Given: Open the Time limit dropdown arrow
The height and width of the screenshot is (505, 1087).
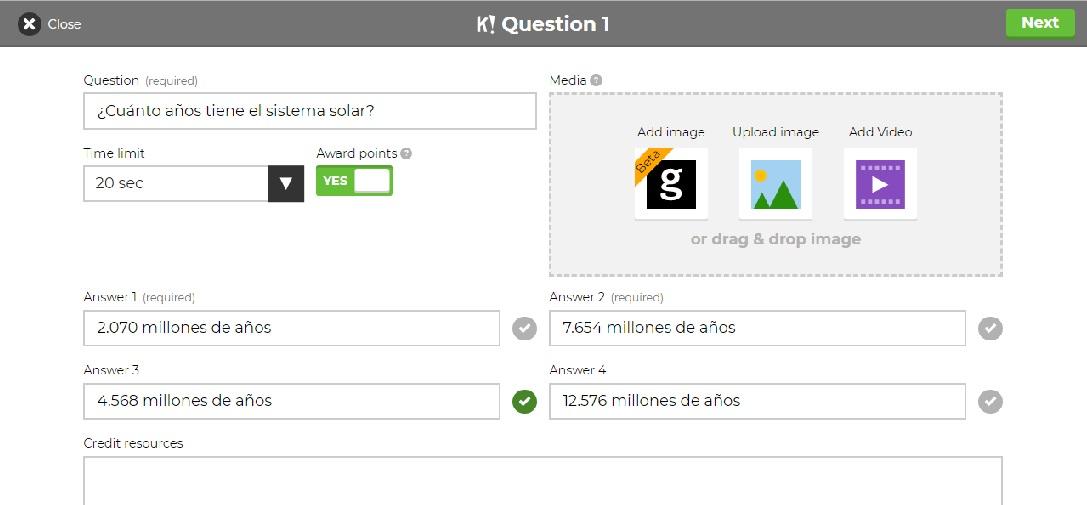Looking at the screenshot, I should 286,184.
